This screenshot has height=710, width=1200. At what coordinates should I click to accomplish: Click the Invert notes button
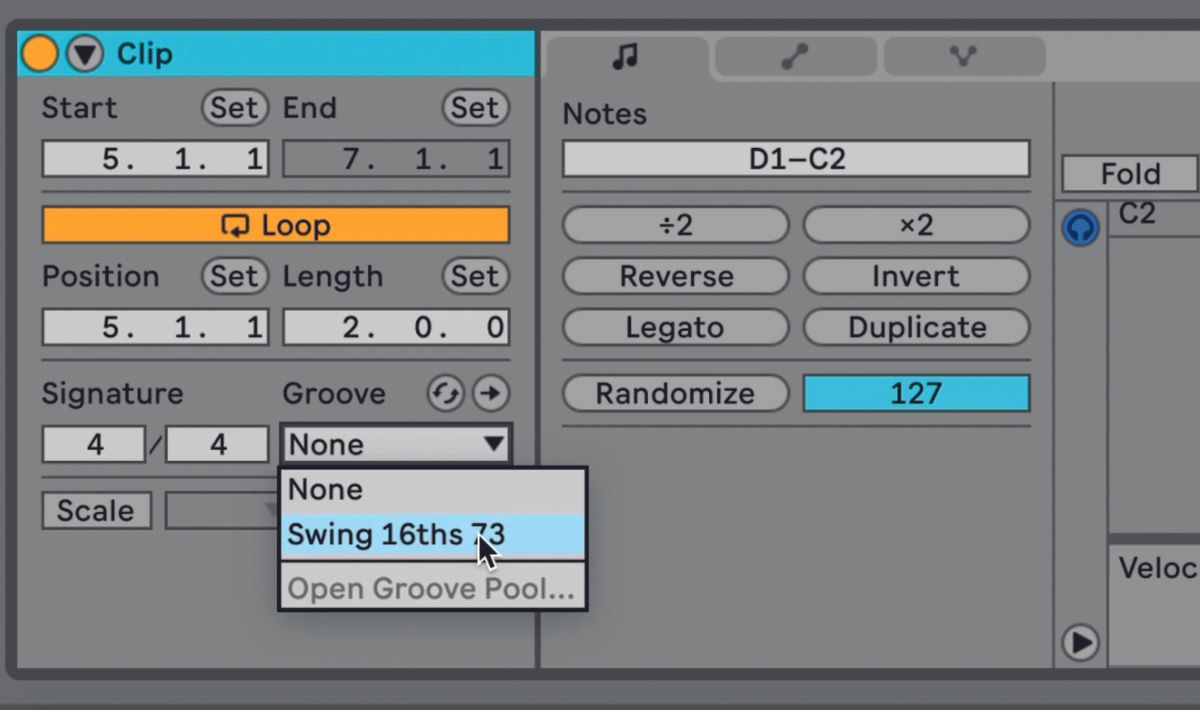pos(916,276)
